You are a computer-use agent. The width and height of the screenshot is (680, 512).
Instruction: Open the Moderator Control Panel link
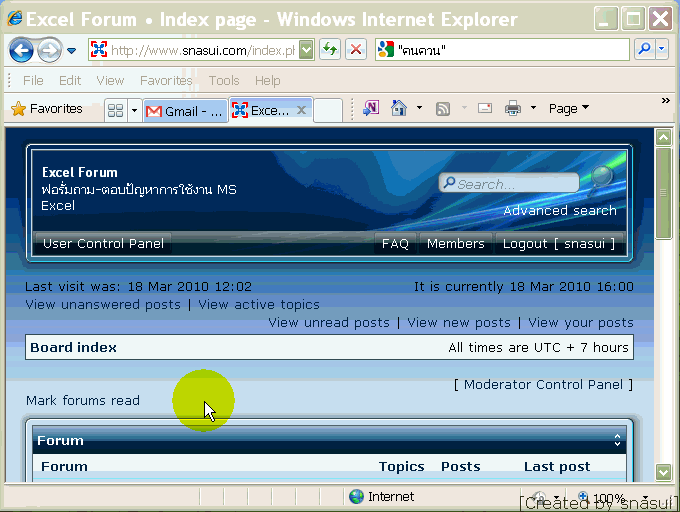(543, 385)
